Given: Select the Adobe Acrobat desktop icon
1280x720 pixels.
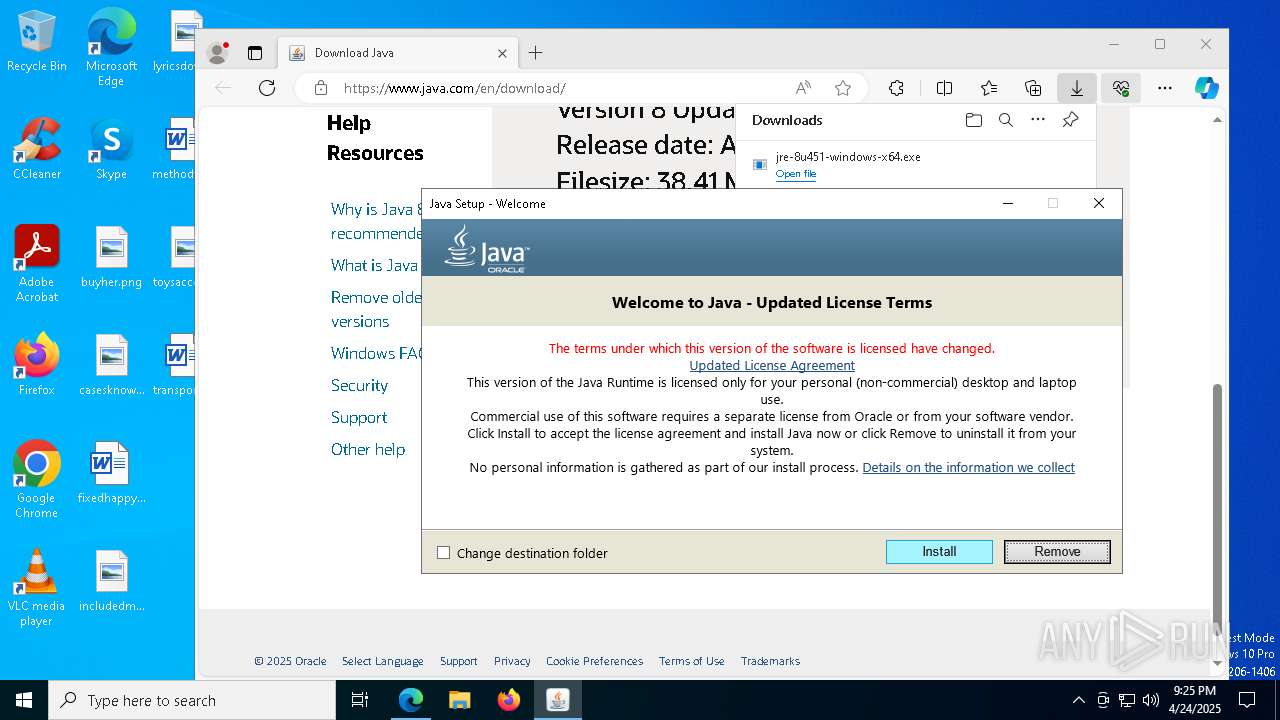Looking at the screenshot, I should tap(37, 263).
